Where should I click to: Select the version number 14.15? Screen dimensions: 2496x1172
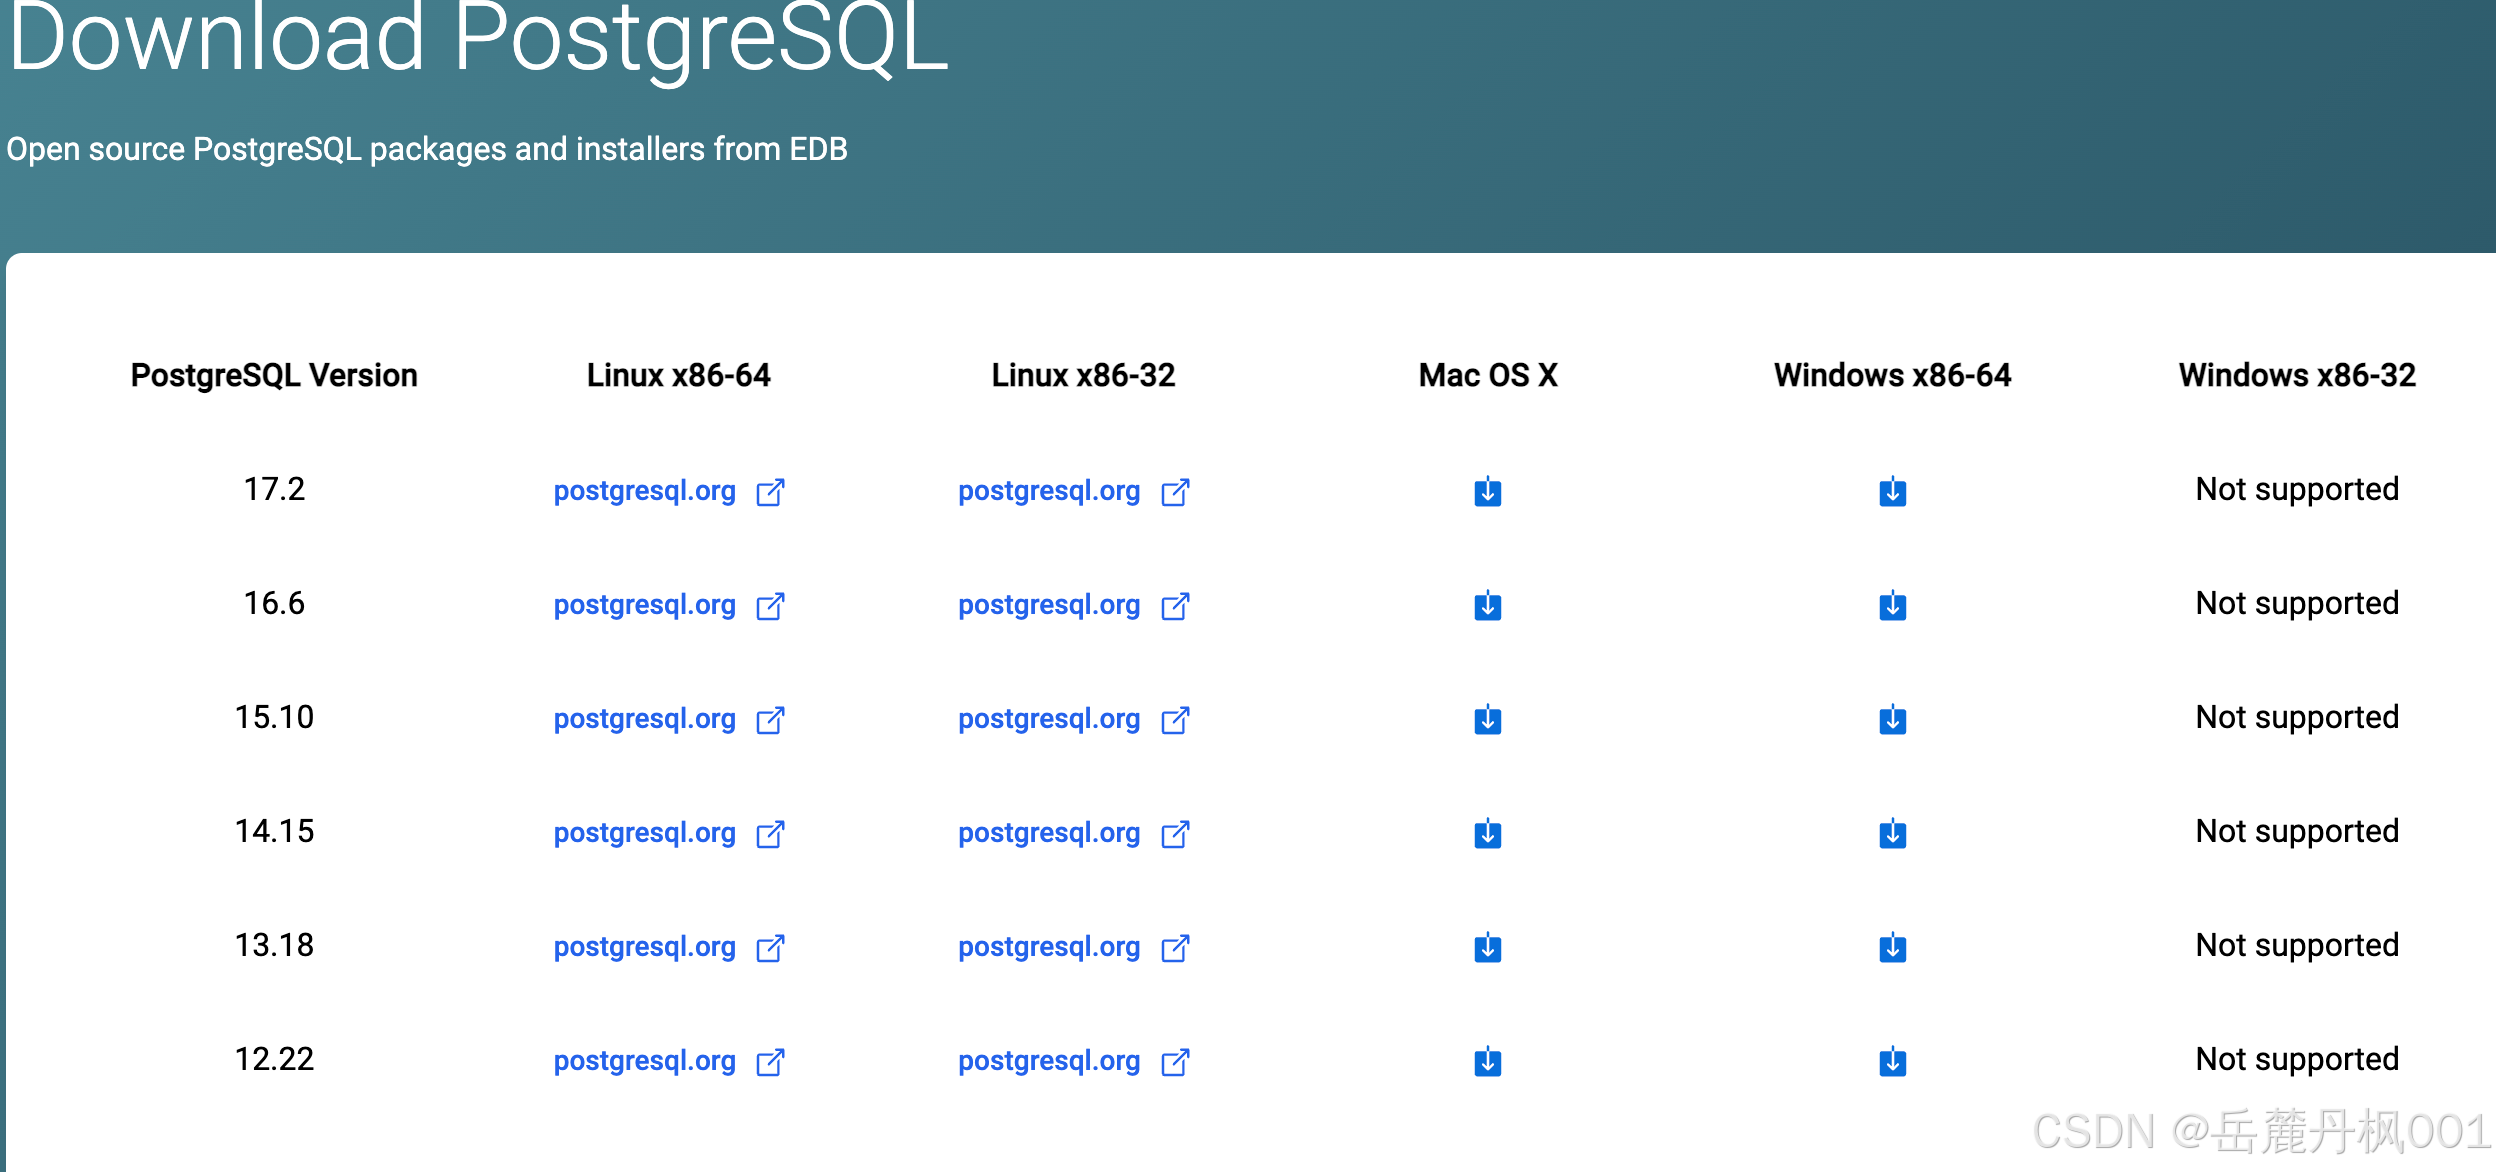[274, 831]
